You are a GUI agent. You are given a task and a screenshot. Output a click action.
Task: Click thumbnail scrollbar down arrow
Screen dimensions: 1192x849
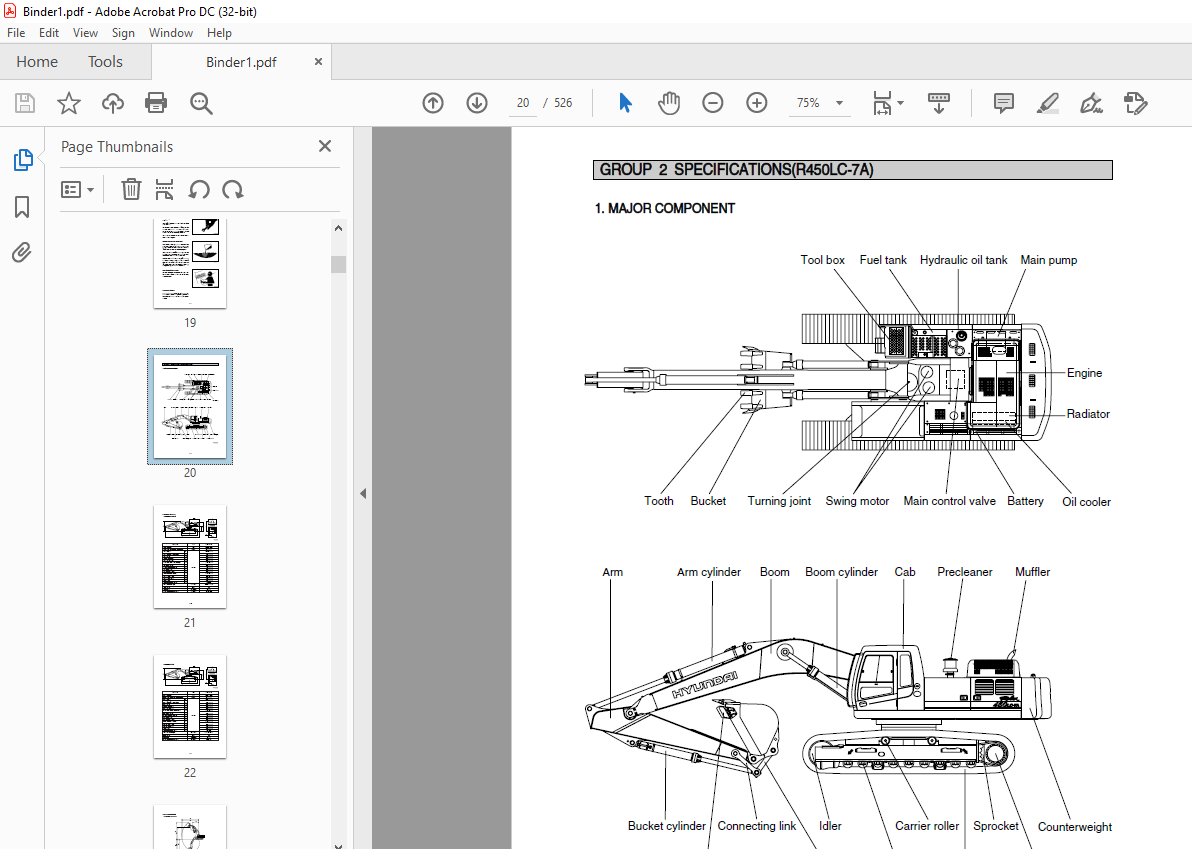point(338,844)
